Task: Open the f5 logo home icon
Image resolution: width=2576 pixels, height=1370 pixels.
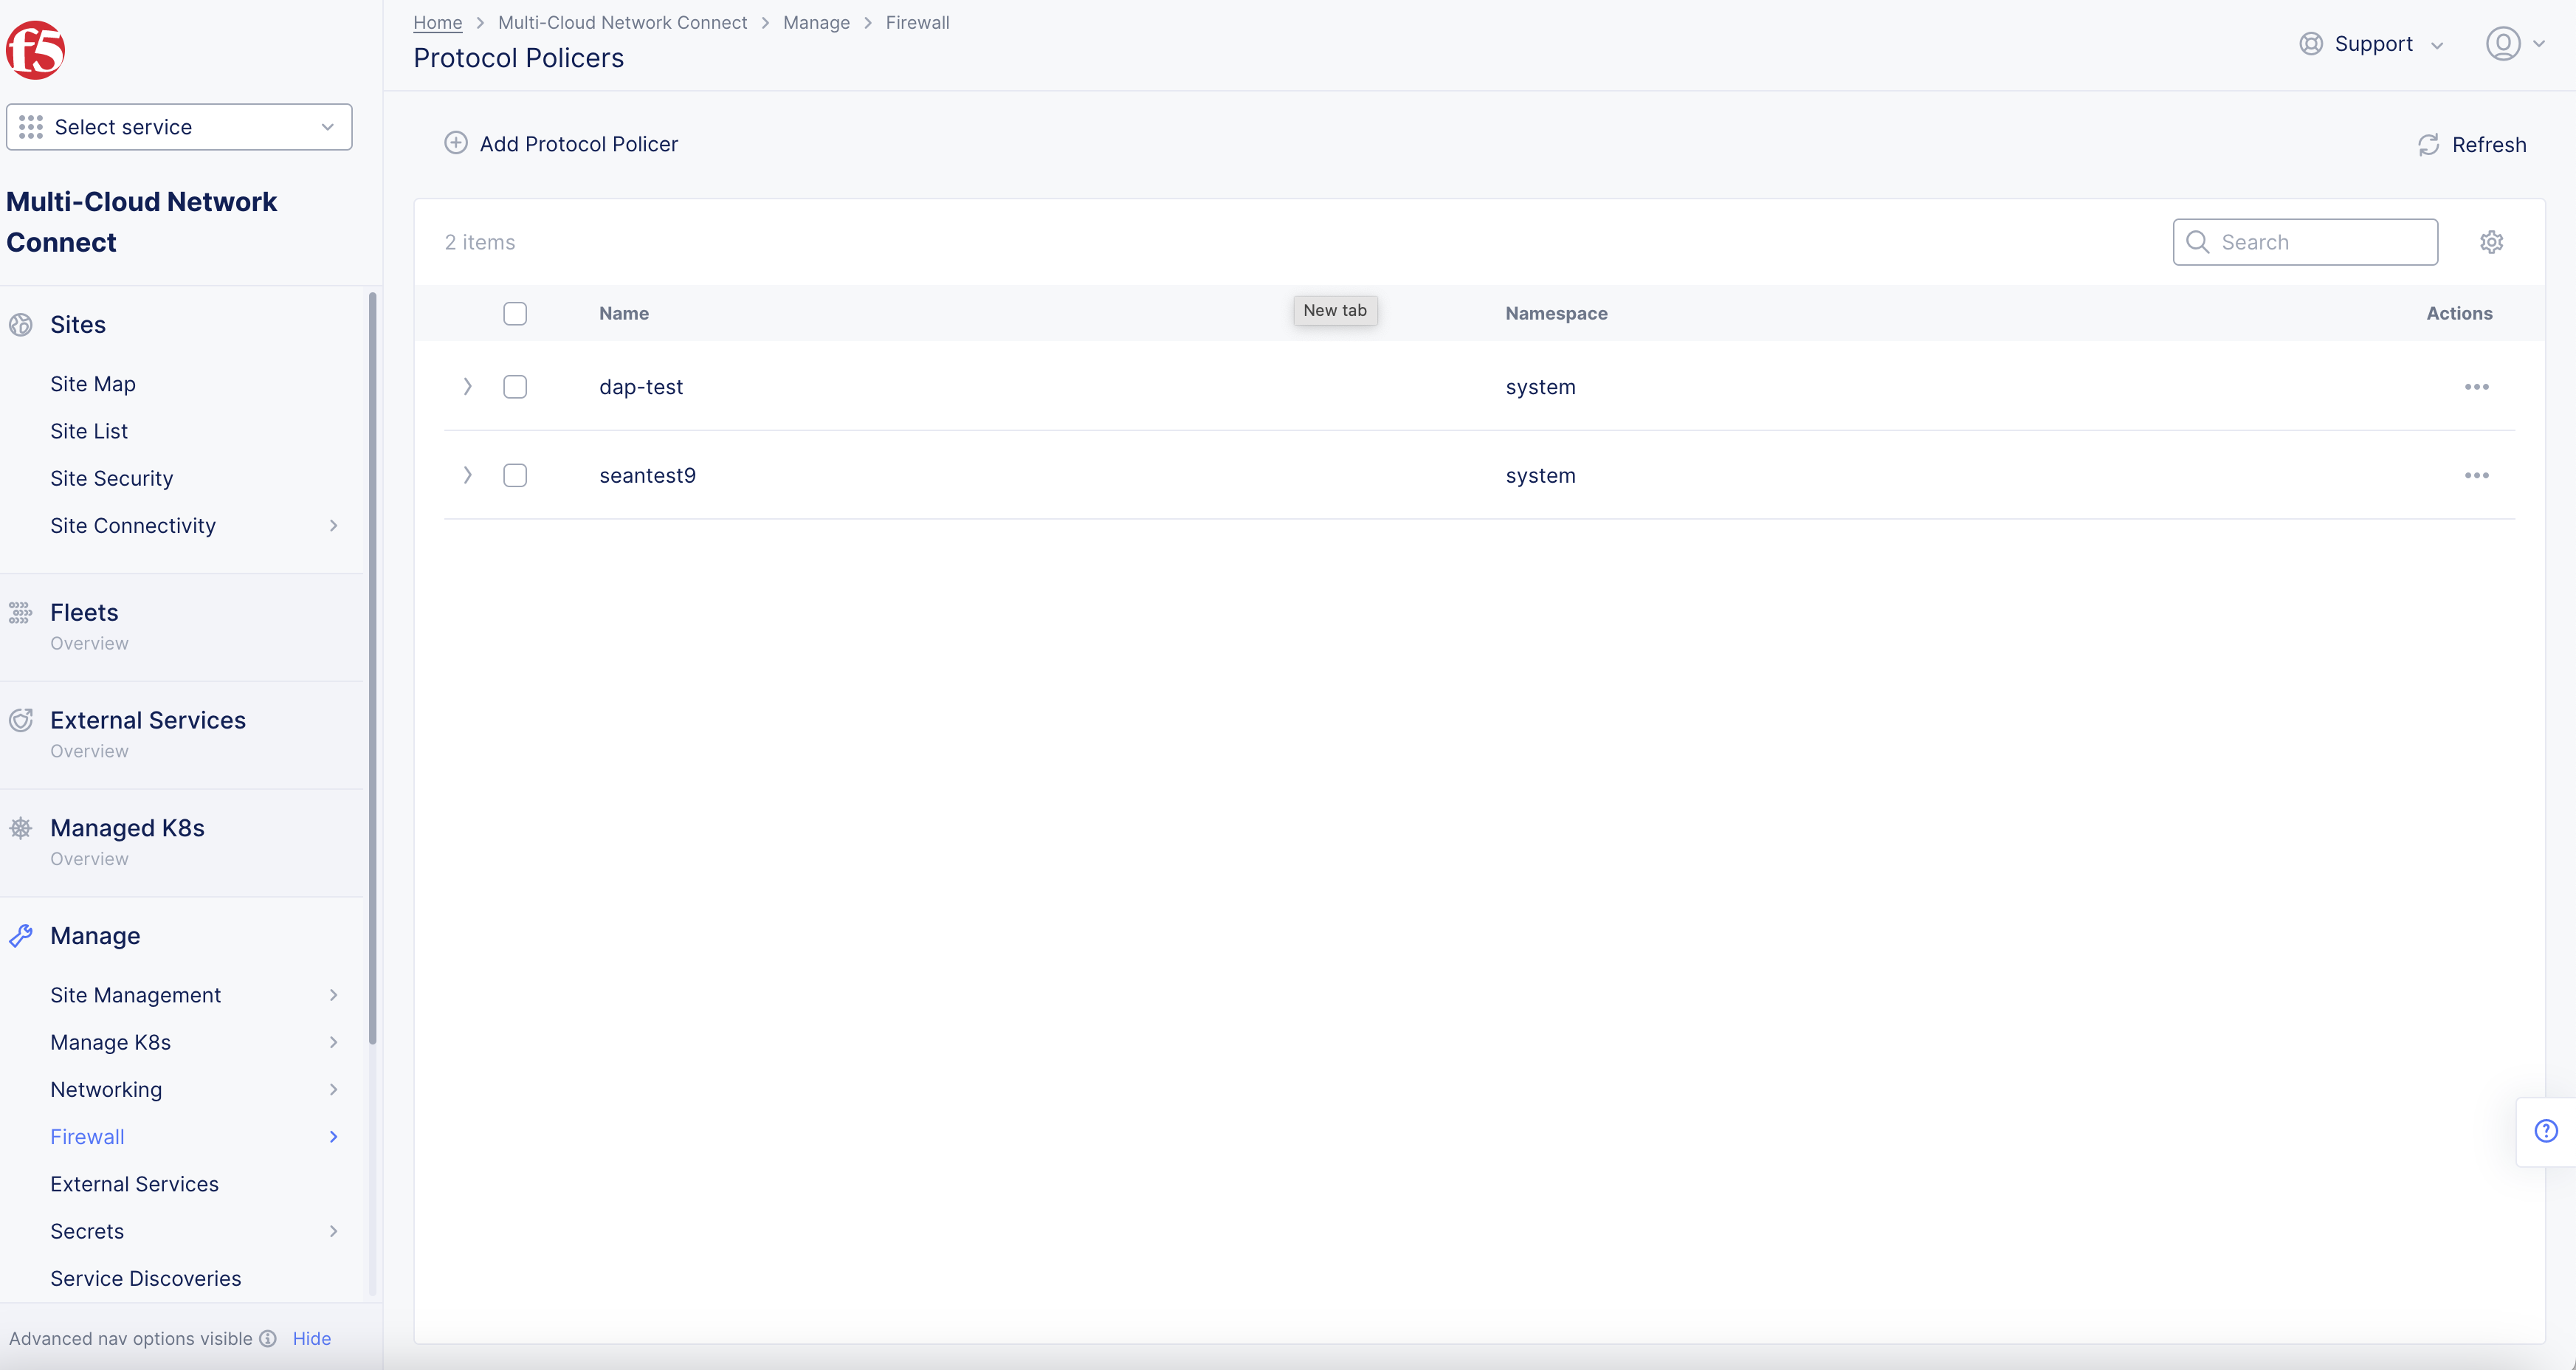Action: pyautogui.click(x=36, y=49)
